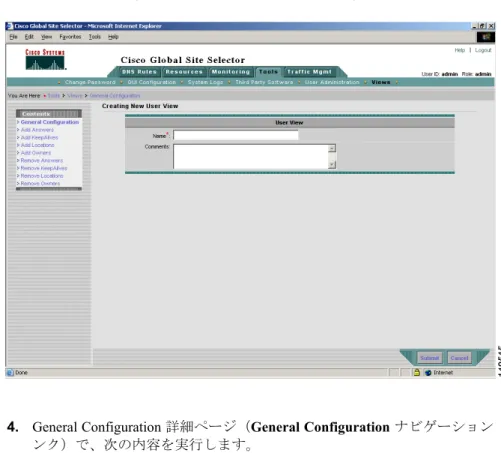
Task: Open Add Locations in Contents panel
Action: click(x=37, y=145)
